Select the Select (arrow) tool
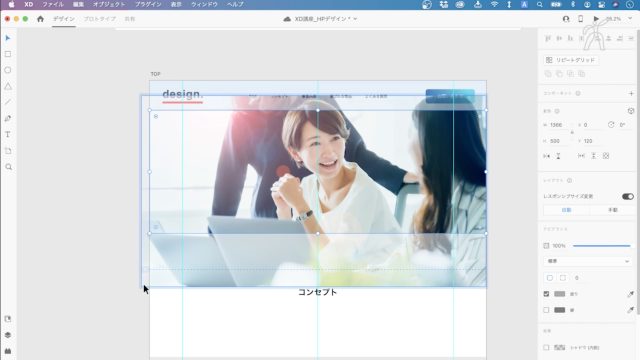640x360 pixels. click(8, 38)
